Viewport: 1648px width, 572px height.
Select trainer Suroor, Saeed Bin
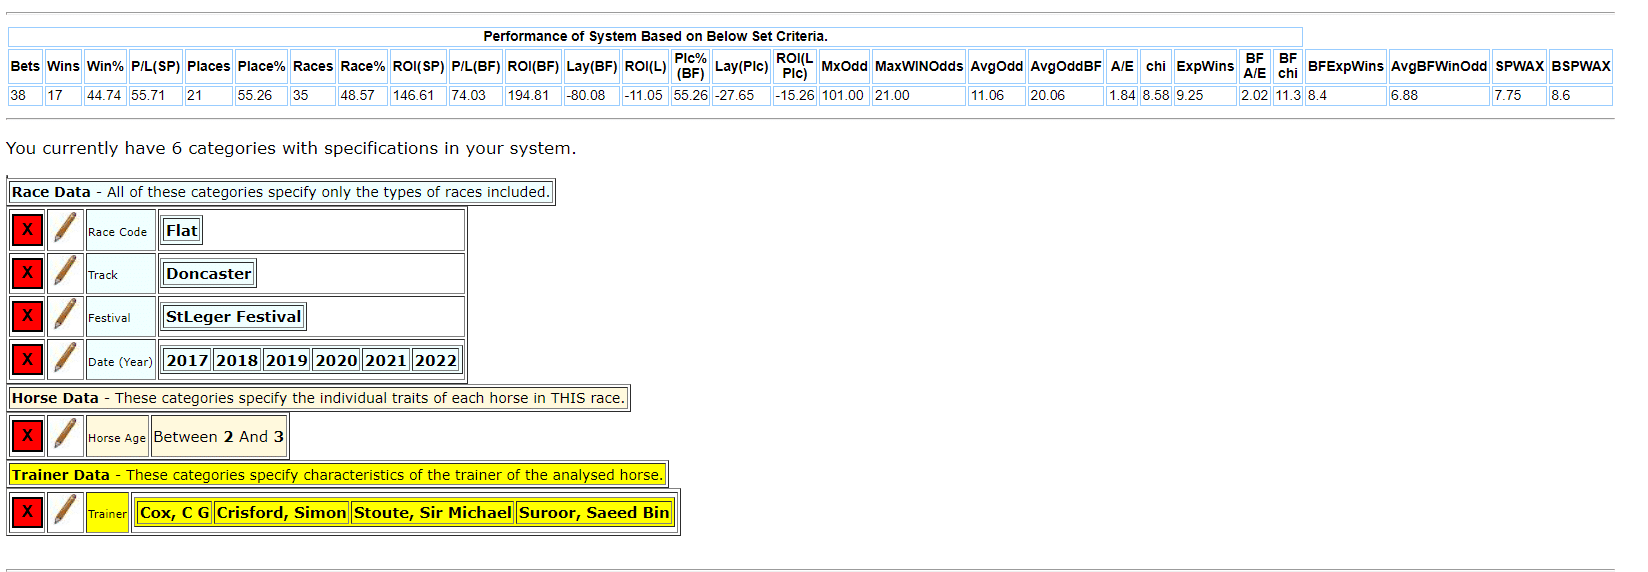coord(594,513)
